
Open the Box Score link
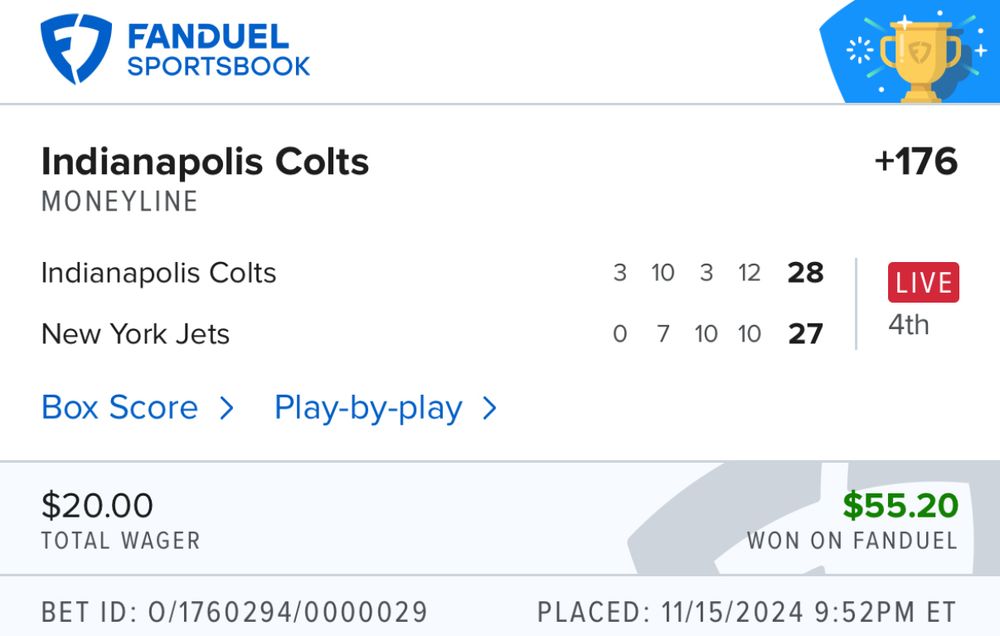[120, 408]
